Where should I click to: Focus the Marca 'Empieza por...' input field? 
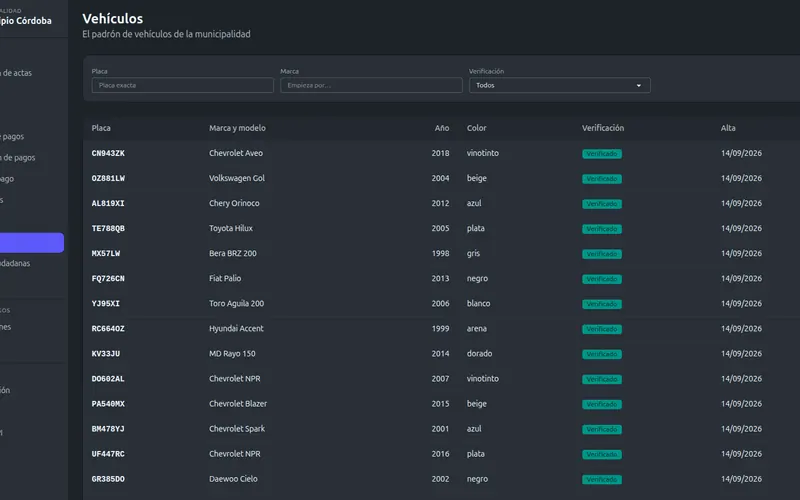371,85
